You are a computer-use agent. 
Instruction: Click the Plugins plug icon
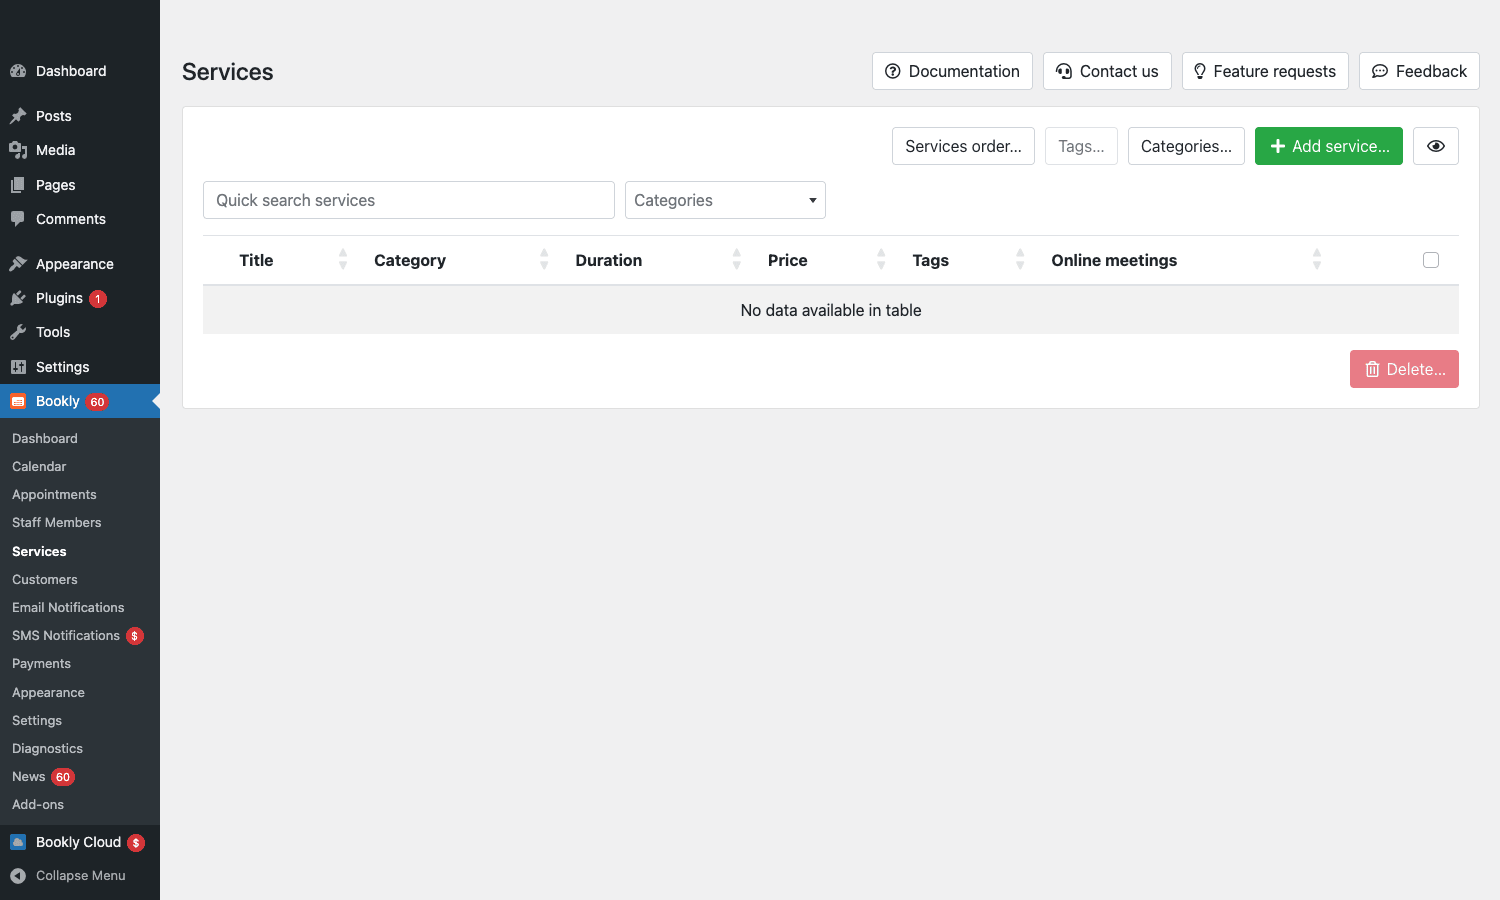click(x=18, y=298)
